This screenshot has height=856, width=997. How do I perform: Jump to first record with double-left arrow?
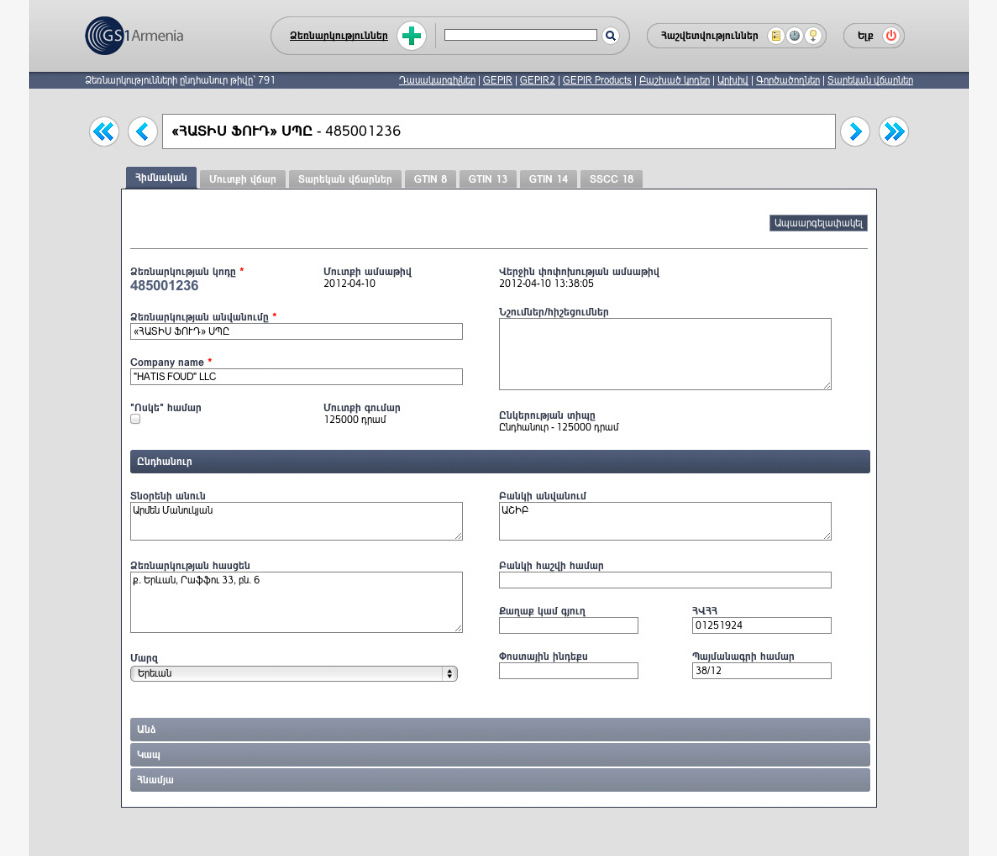pos(104,132)
